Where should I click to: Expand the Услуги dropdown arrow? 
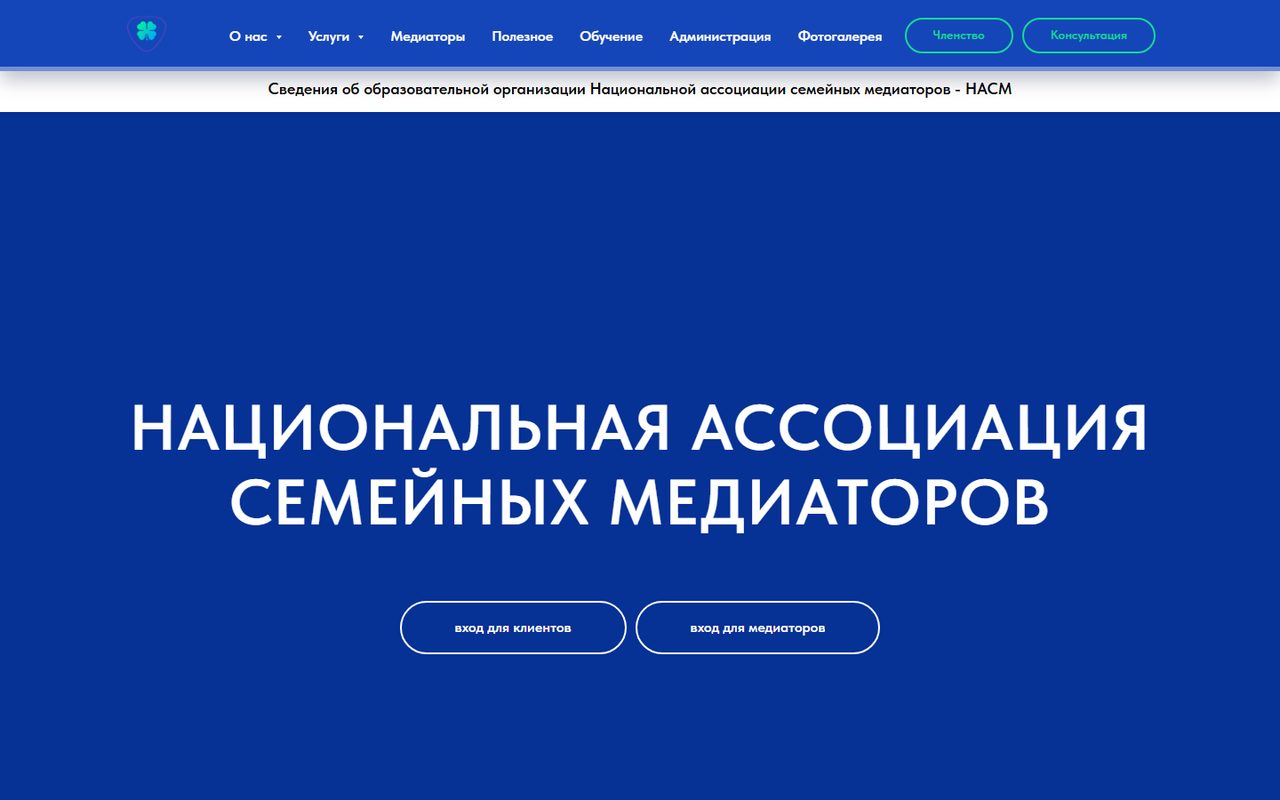pyautogui.click(x=361, y=37)
